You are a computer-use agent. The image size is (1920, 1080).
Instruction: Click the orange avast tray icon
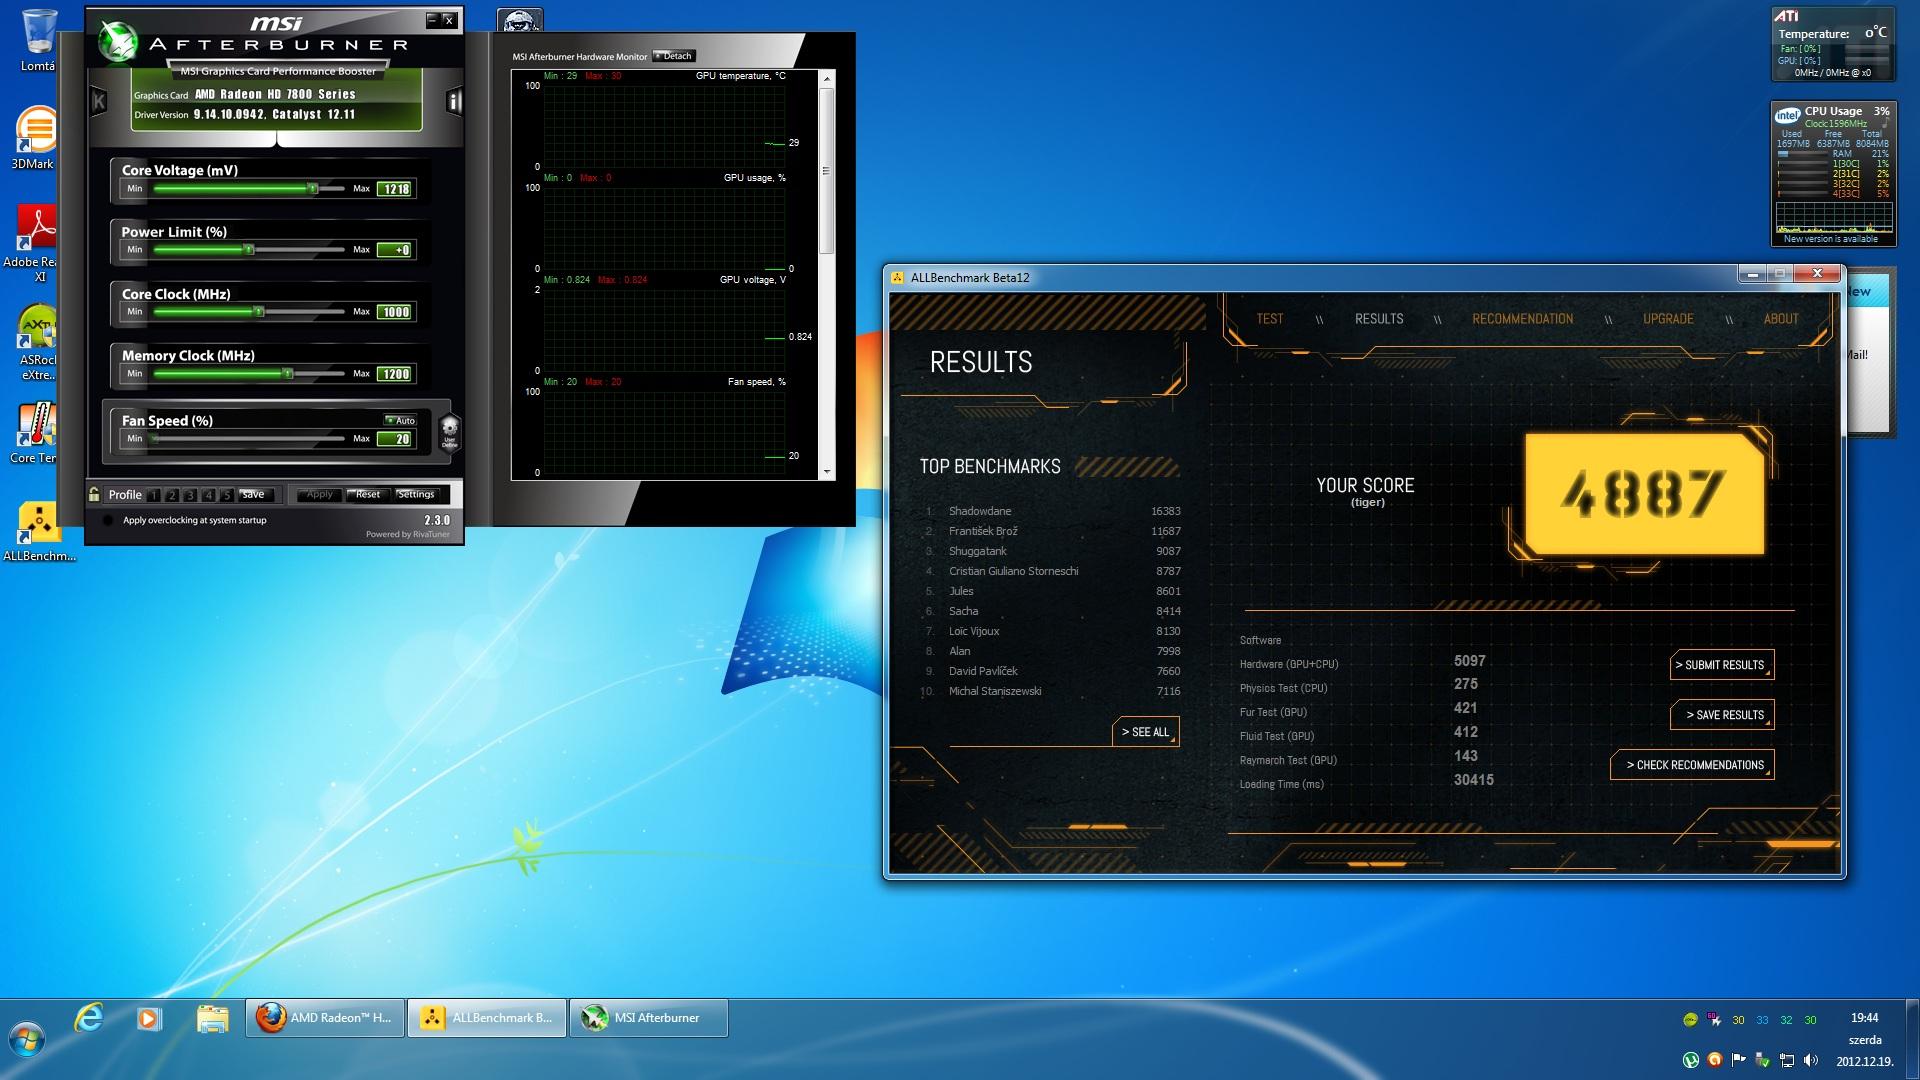click(1715, 1061)
